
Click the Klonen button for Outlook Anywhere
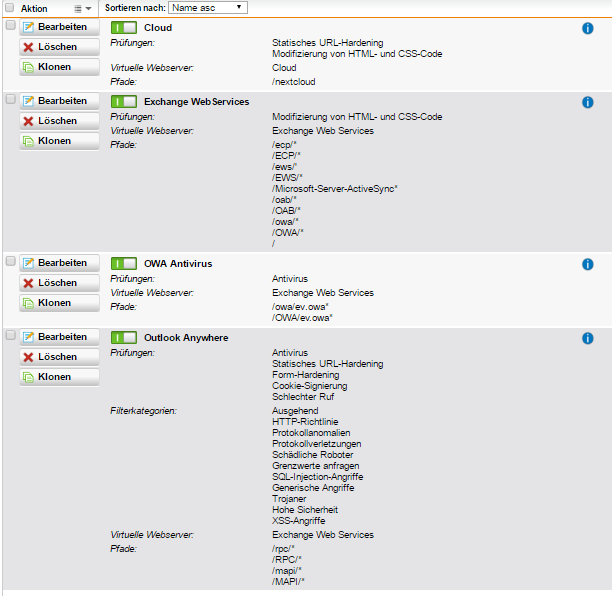(x=59, y=377)
